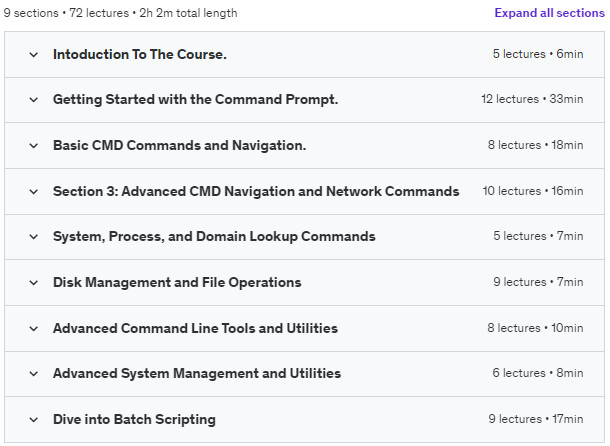Expand the 'Section 3: Advanced CMD Navigation' chevron
Screen dimensions: 610x446
[x=34, y=192]
